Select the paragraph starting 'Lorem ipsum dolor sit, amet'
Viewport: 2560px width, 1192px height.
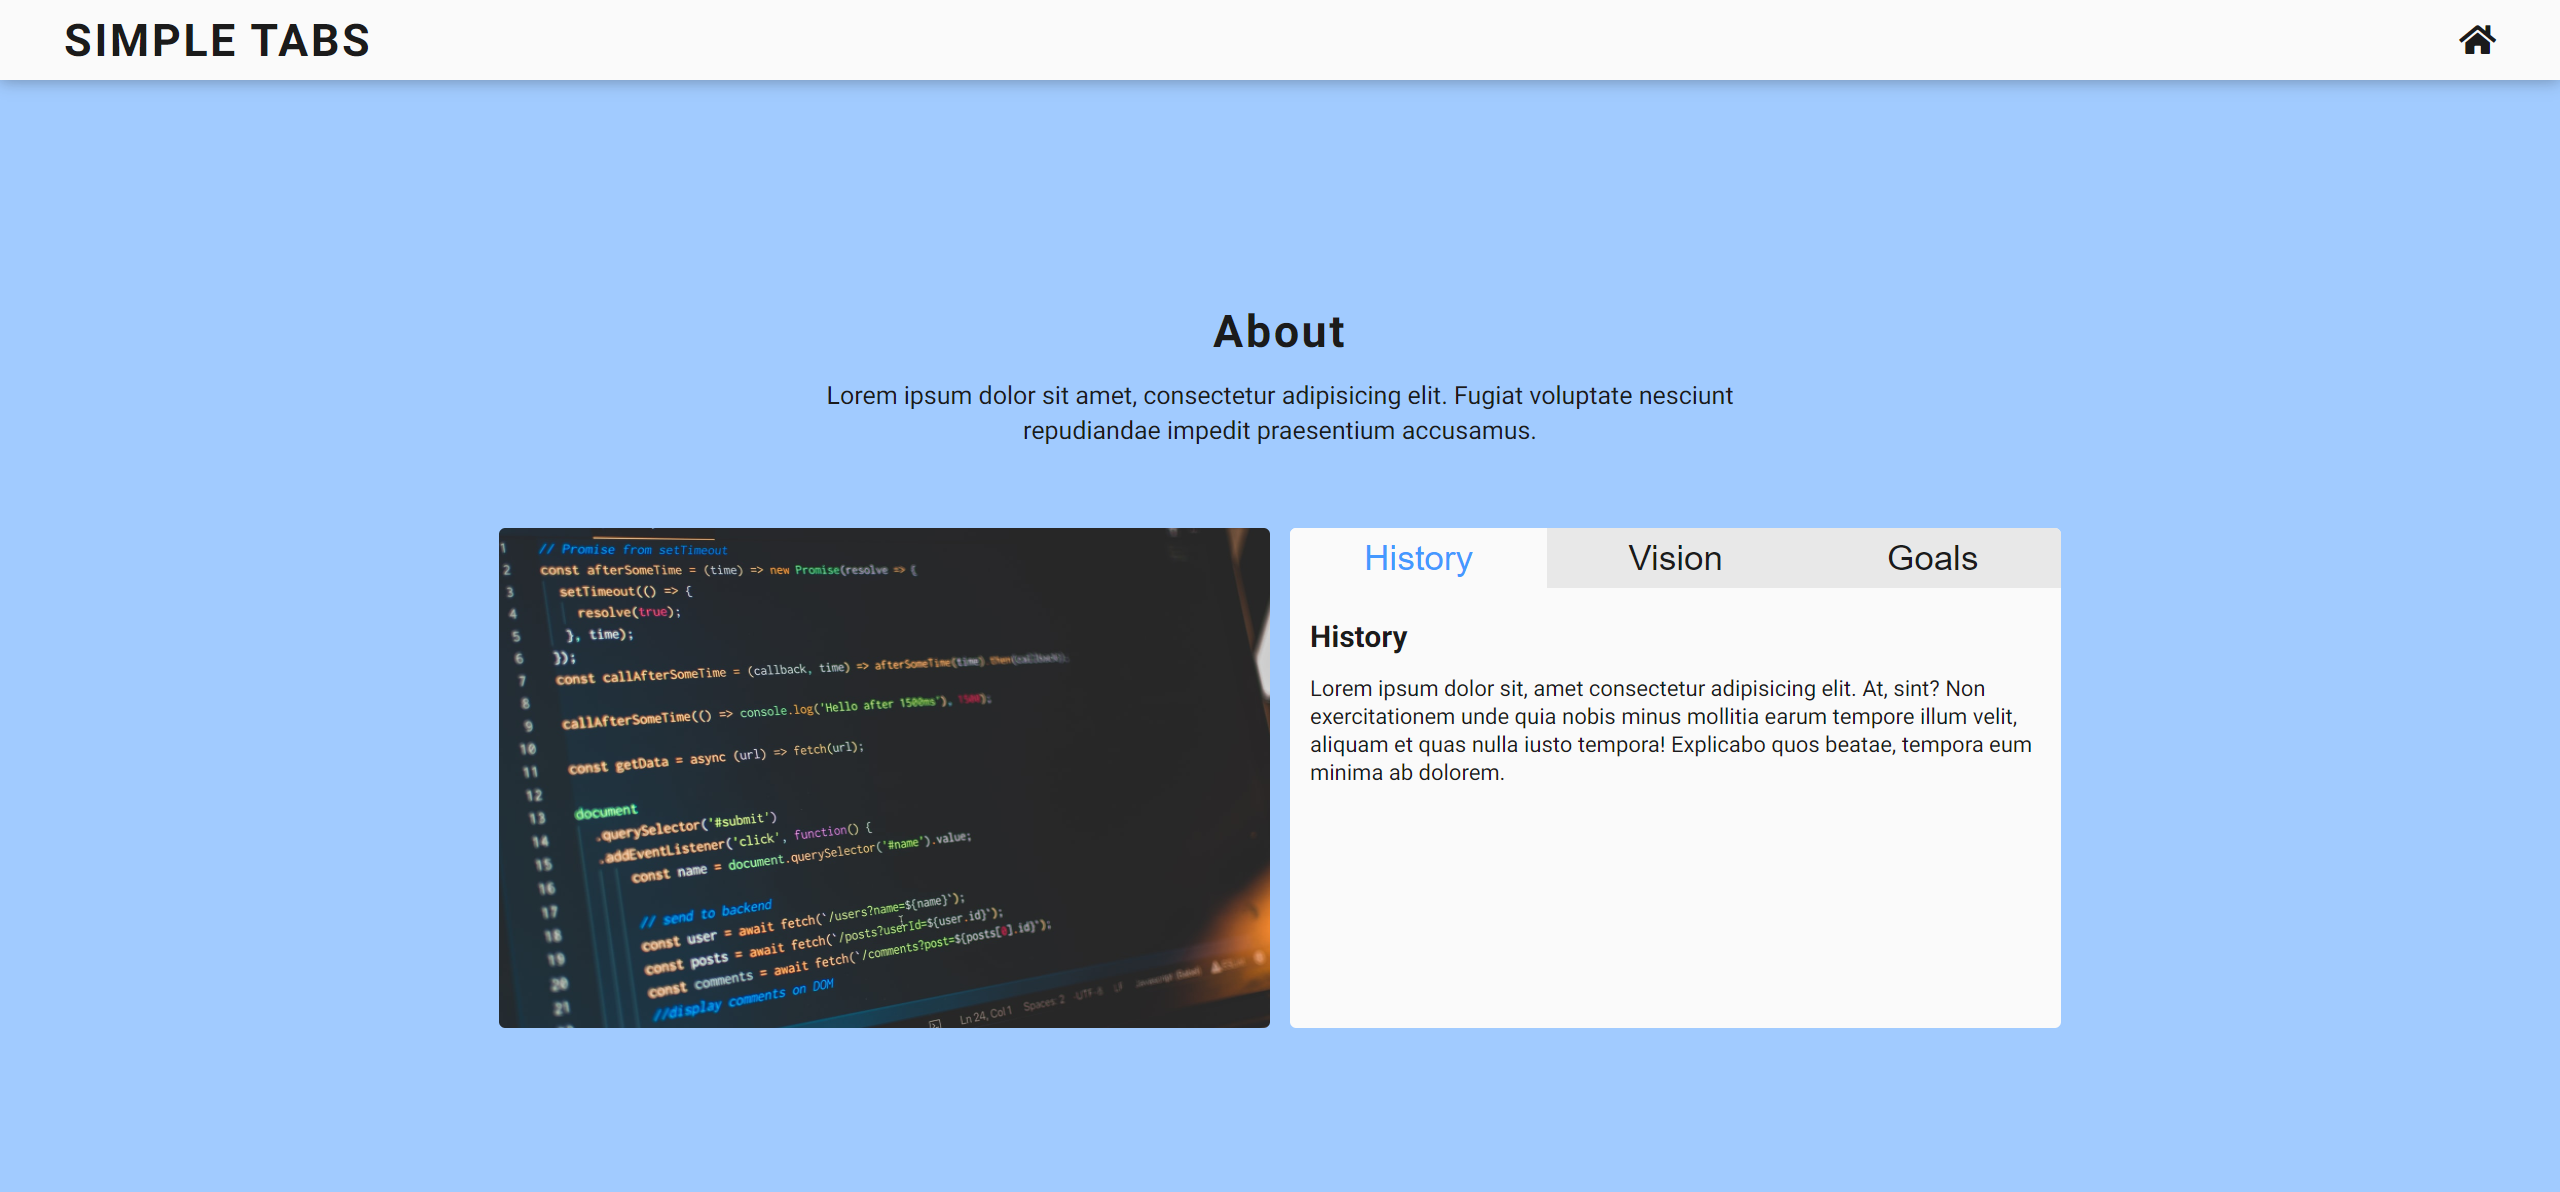coord(1671,730)
